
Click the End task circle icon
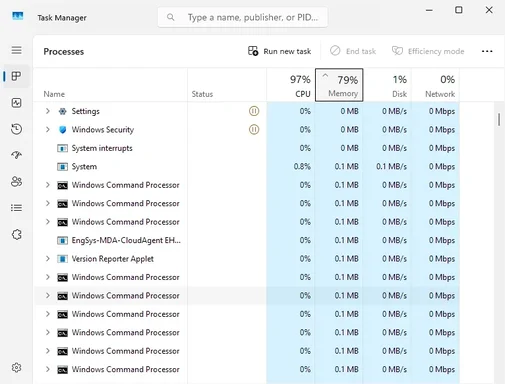tap(335, 51)
